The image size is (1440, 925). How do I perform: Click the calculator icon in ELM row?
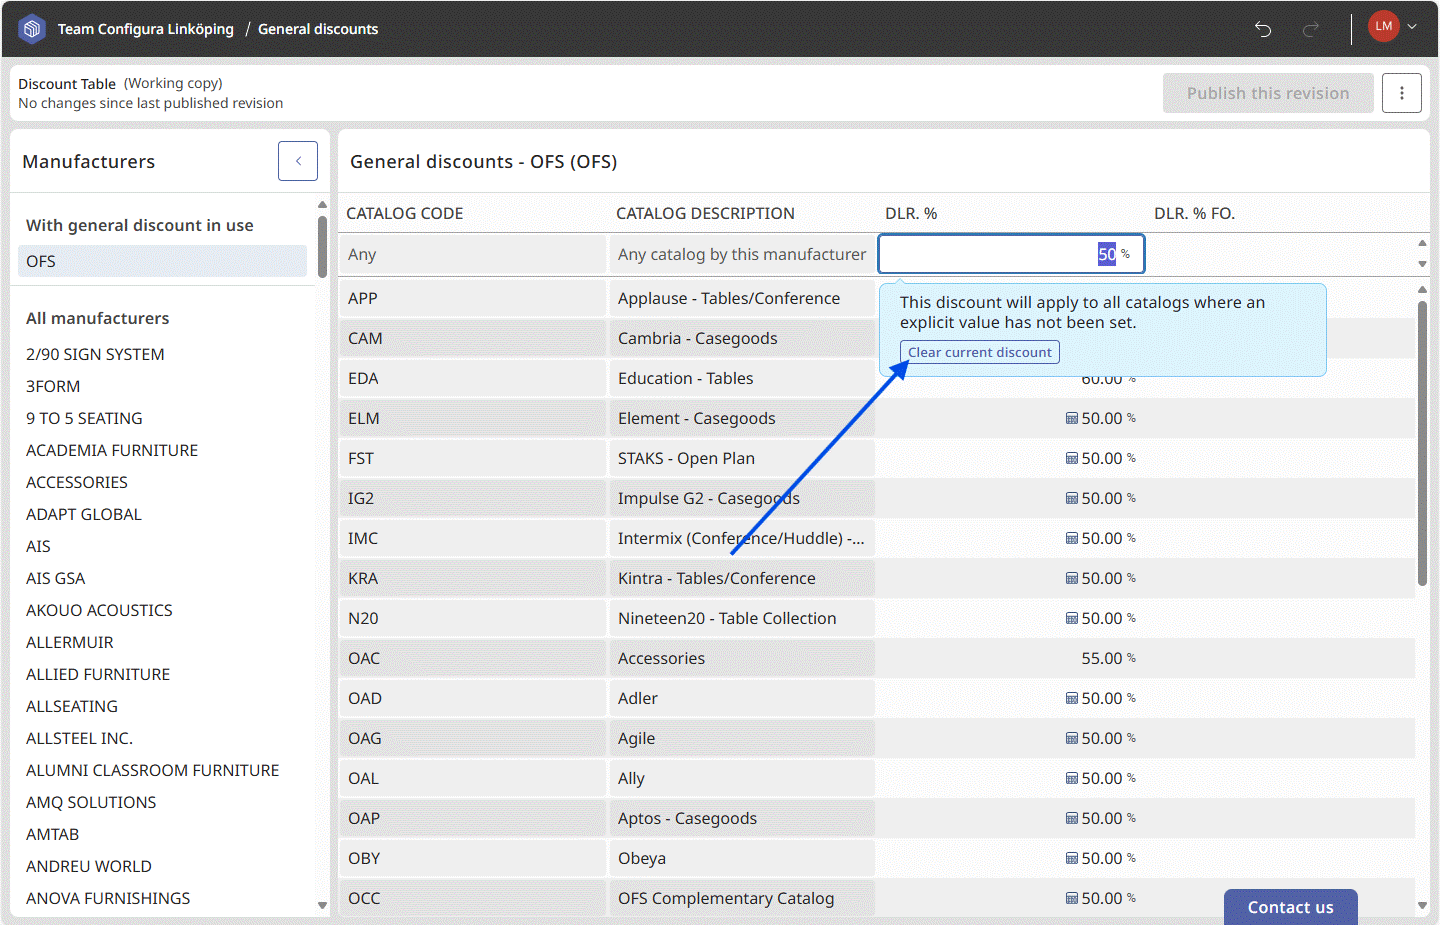(x=1072, y=418)
